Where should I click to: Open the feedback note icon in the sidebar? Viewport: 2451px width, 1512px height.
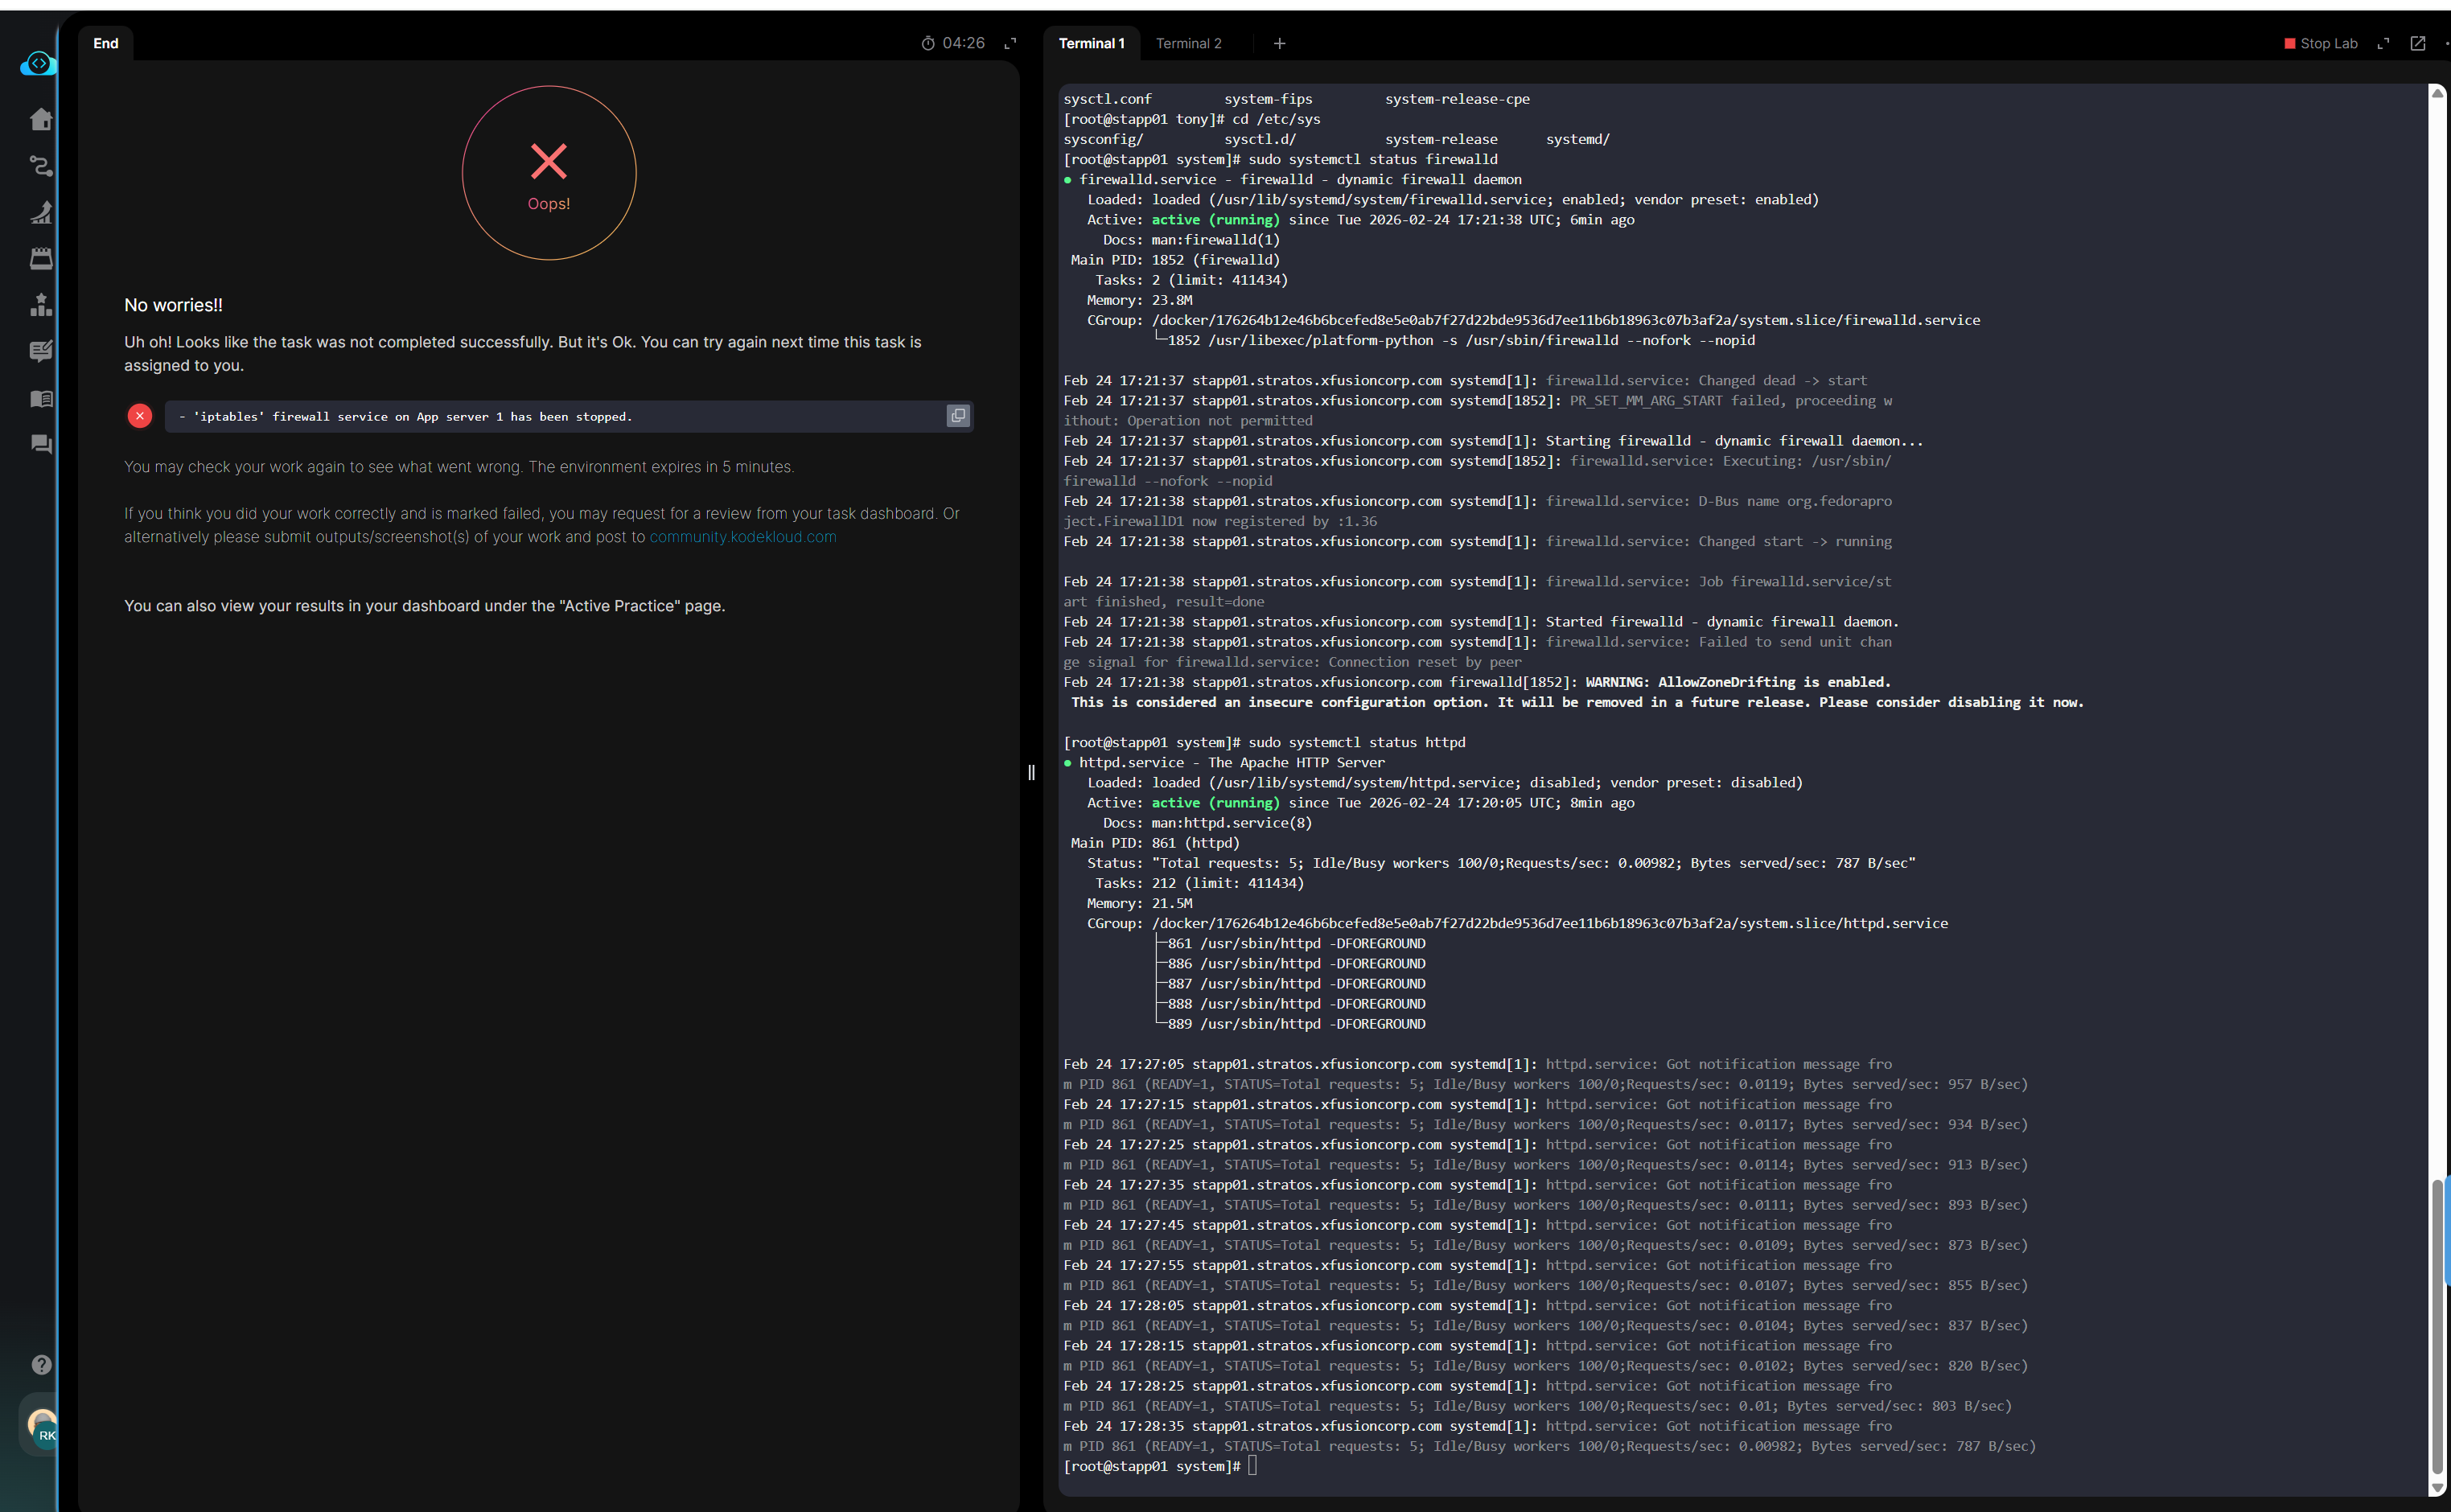coord(41,351)
